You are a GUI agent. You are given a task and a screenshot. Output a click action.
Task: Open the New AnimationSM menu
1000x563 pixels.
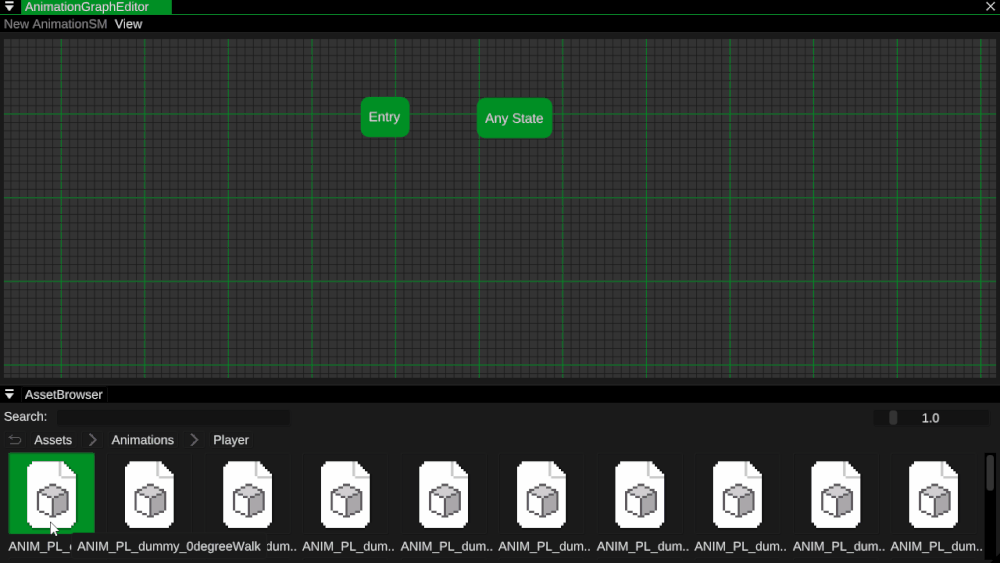tap(55, 24)
